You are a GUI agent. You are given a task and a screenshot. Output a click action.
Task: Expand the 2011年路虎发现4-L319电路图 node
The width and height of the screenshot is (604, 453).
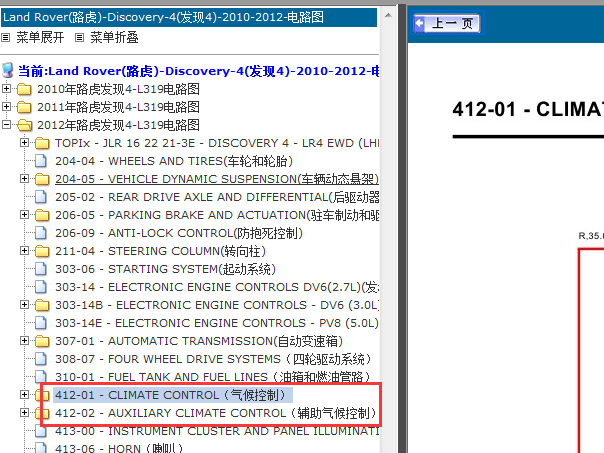pyautogui.click(x=6, y=107)
